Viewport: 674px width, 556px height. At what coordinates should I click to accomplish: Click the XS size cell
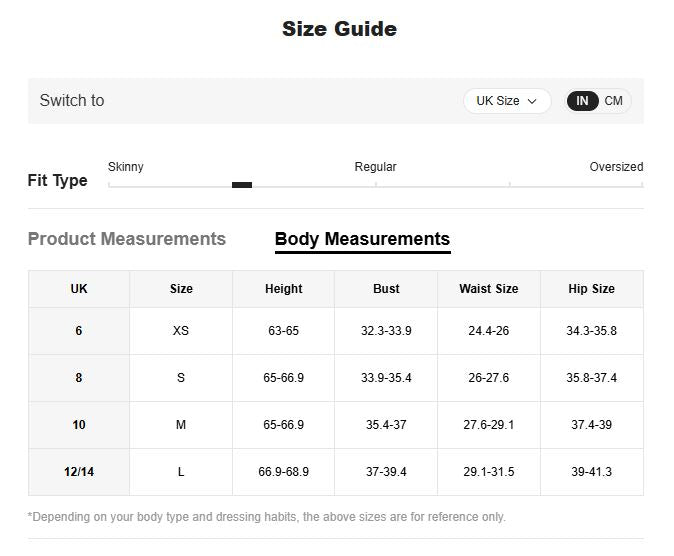(x=181, y=331)
